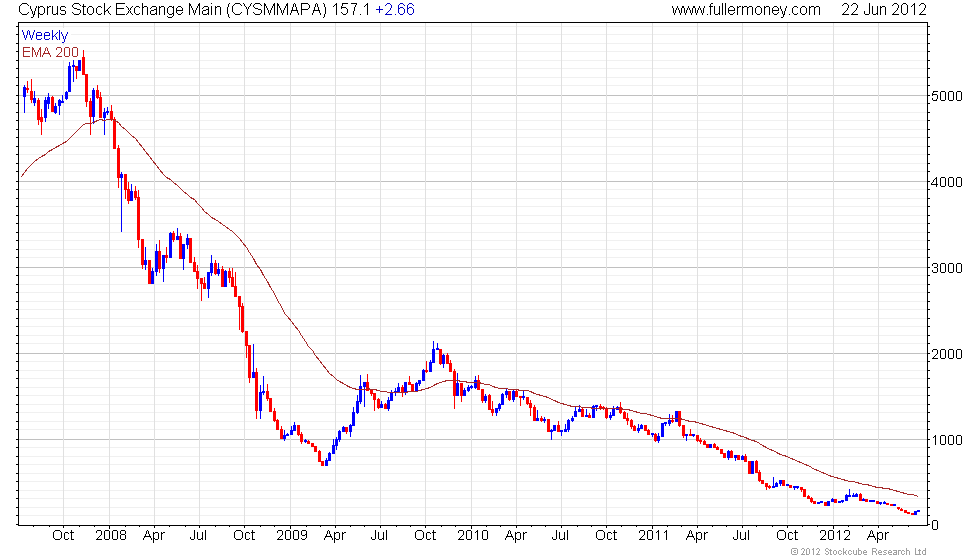Click the chart title "Cyprus Stock Exchange Main (CYSMMAPA)"

point(173,10)
